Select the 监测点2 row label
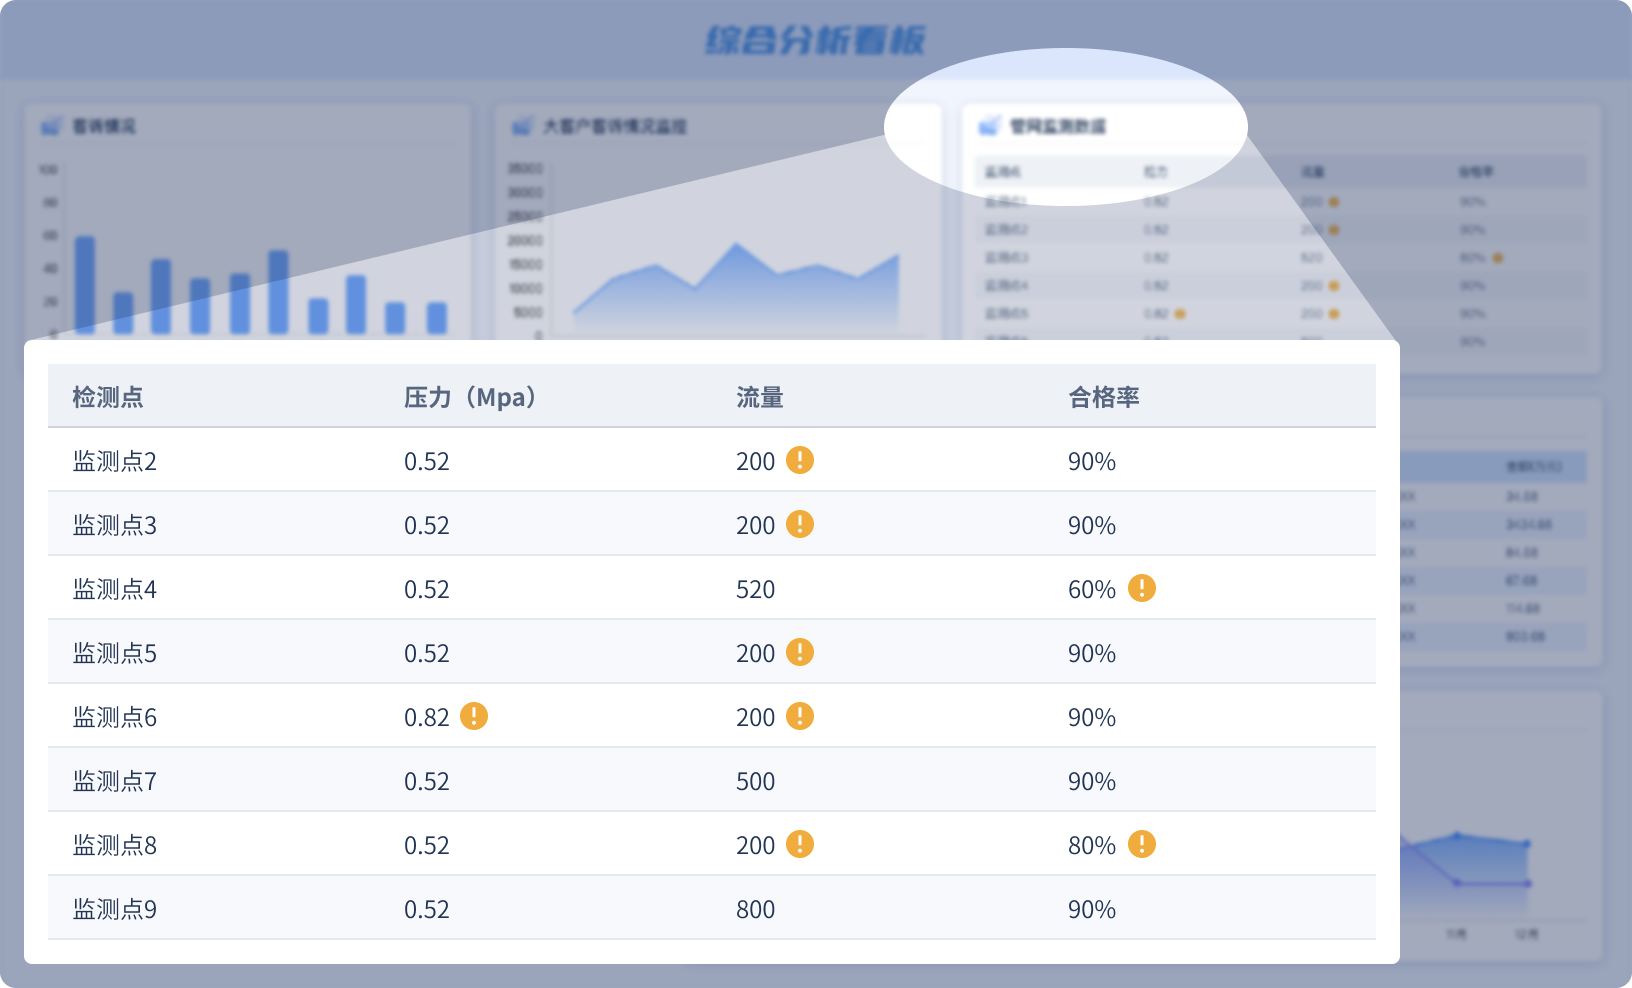The image size is (1632, 988). 115,461
